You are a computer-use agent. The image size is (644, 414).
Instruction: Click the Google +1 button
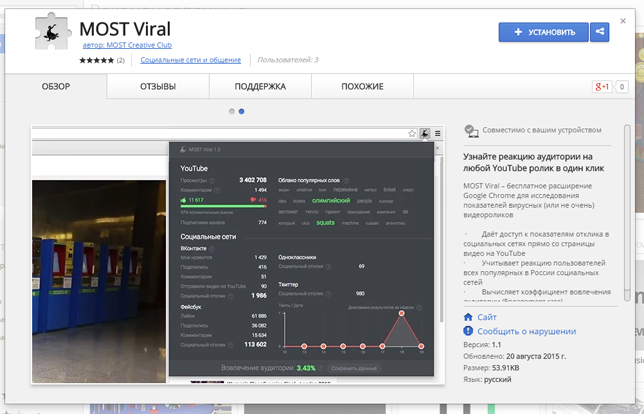click(602, 87)
